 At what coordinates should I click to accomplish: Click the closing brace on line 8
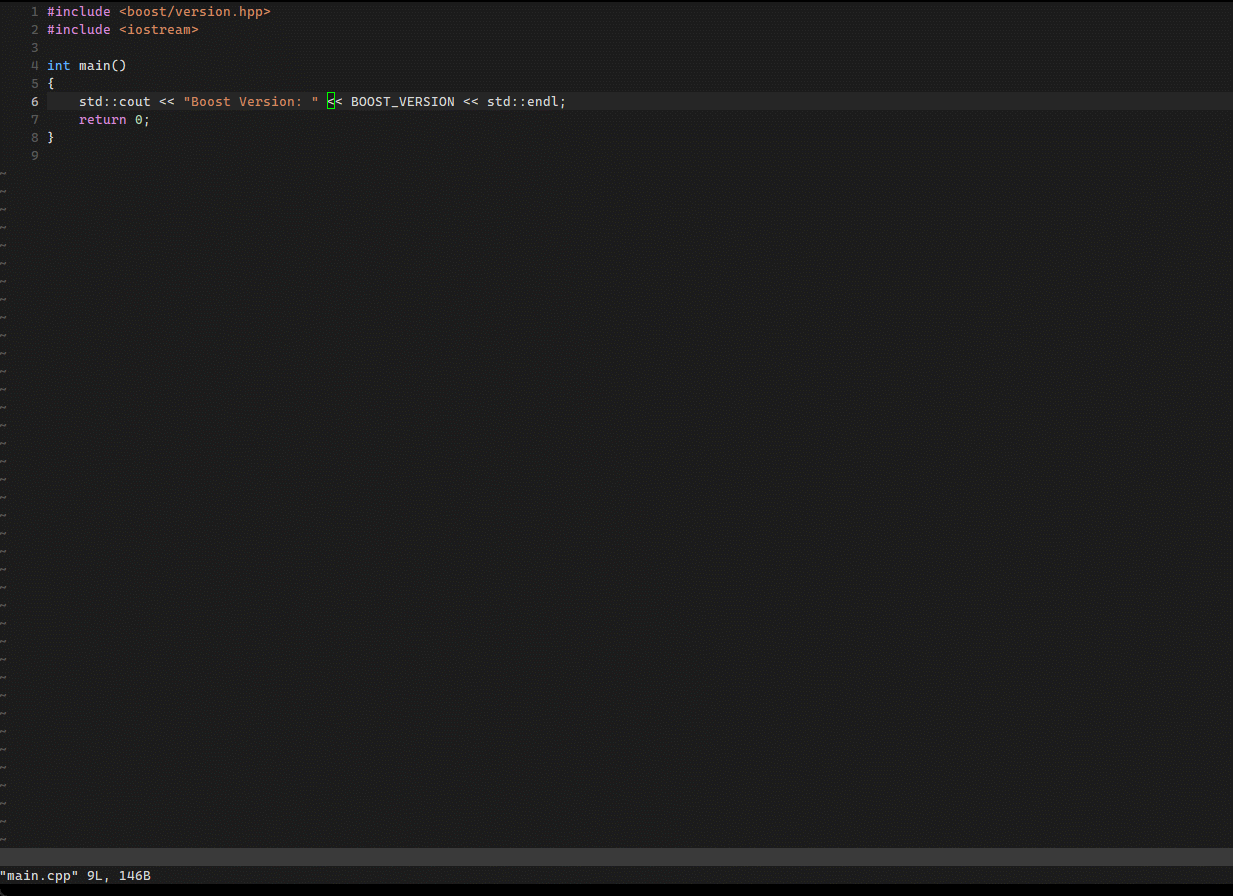[50, 137]
